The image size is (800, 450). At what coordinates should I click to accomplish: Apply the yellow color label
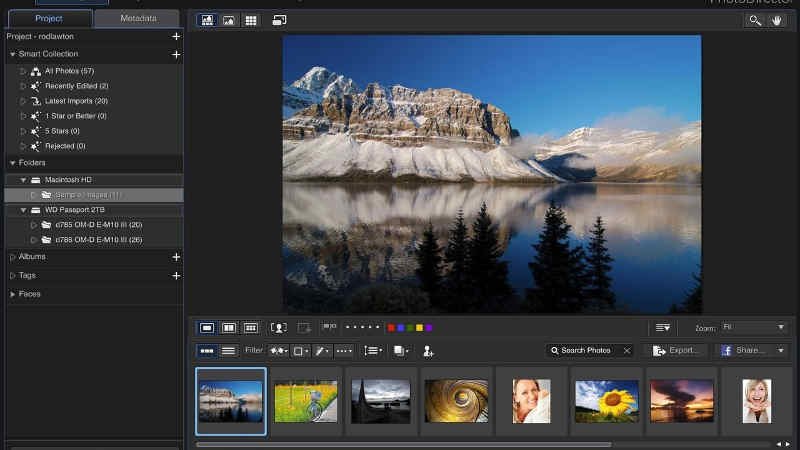tap(419, 328)
